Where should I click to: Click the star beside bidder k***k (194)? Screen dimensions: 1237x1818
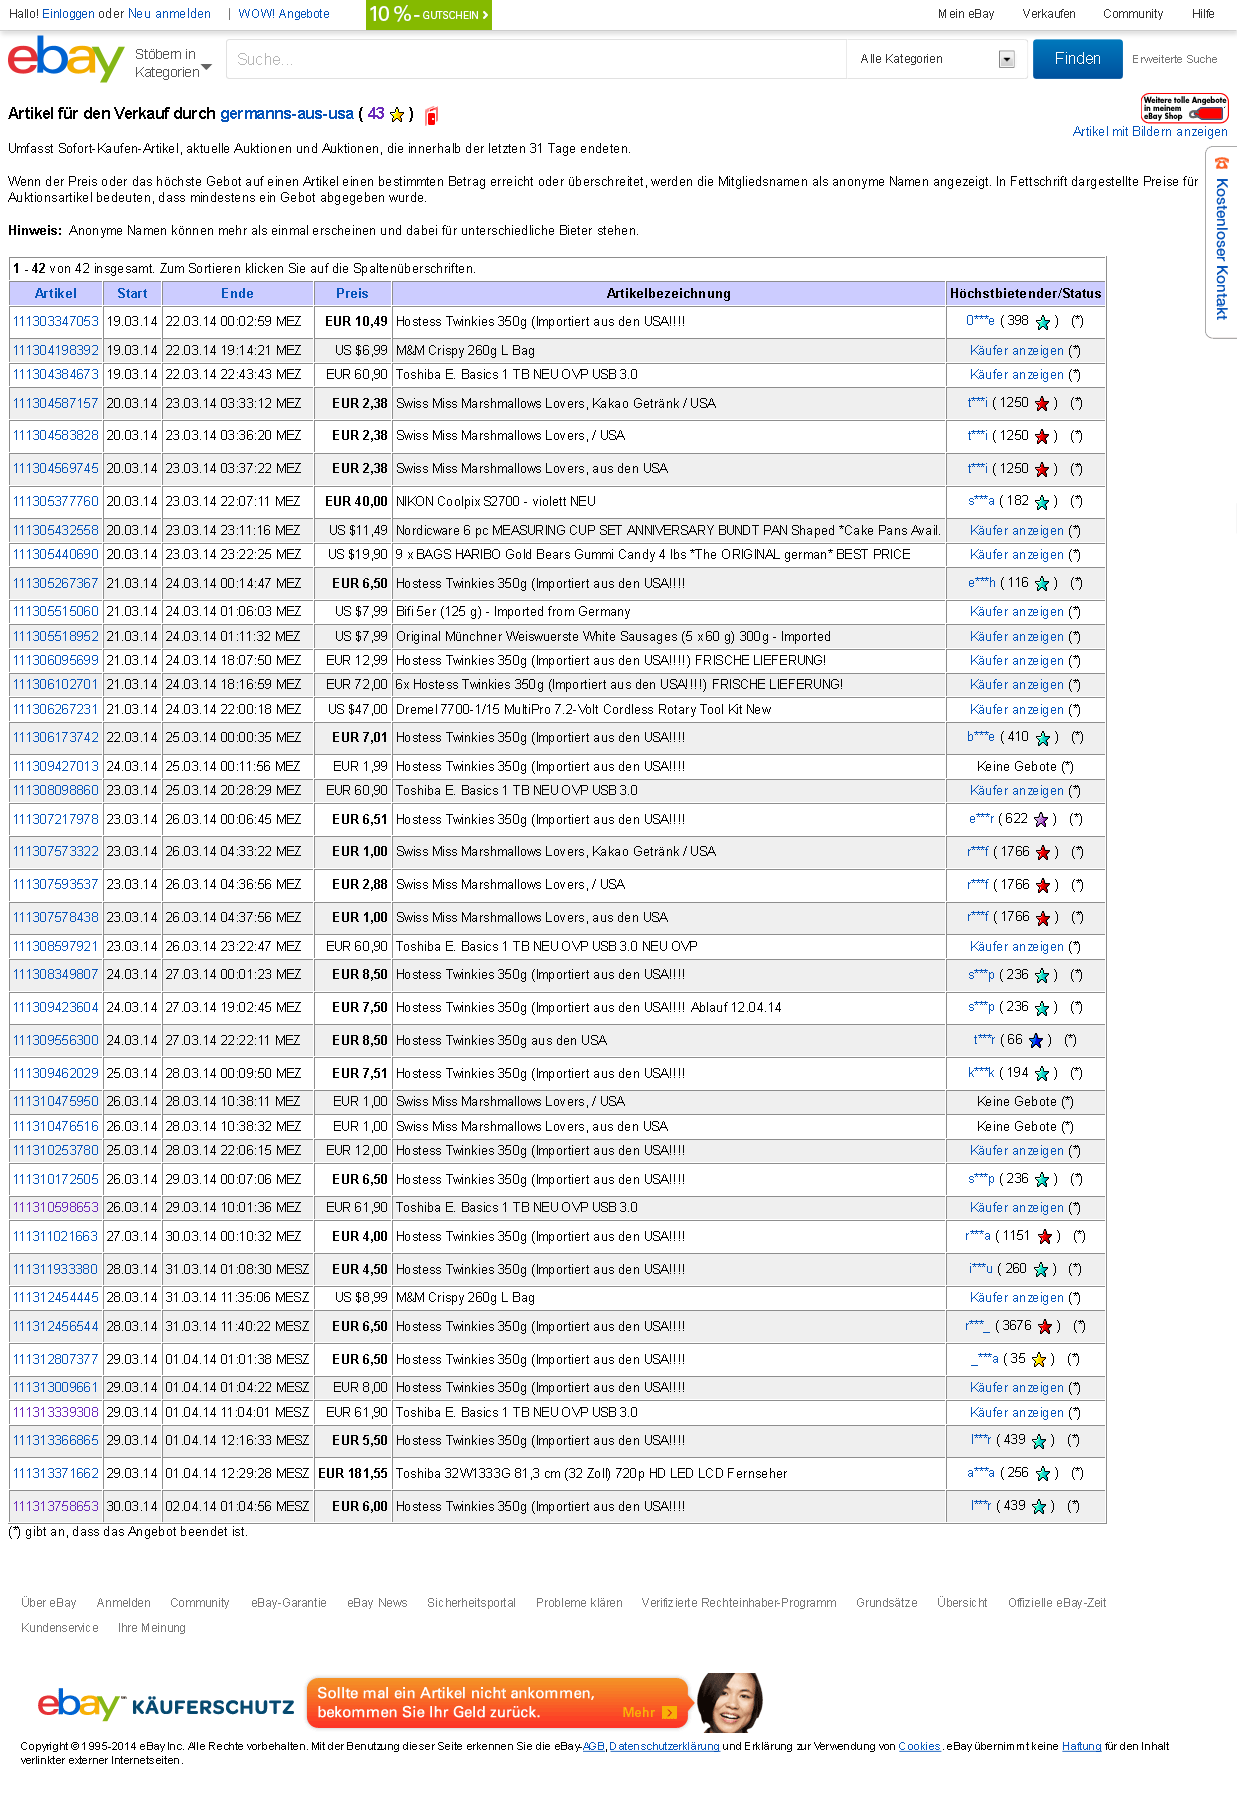1042,1074
